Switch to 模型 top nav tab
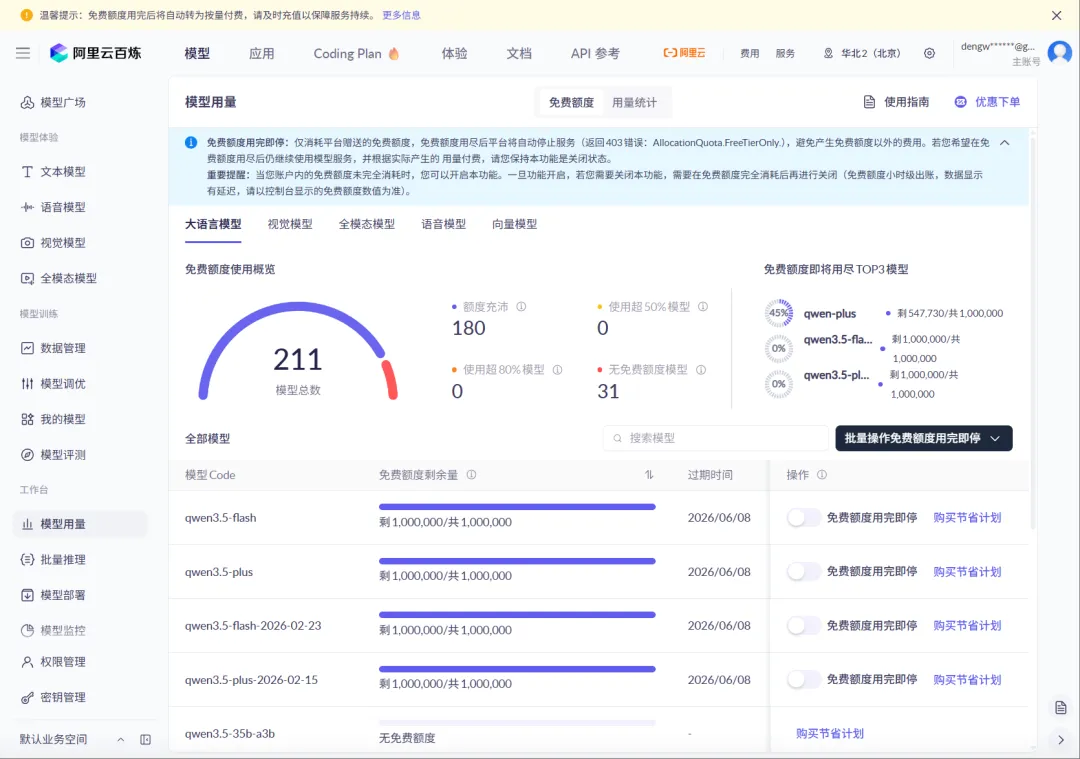 [x=197, y=53]
